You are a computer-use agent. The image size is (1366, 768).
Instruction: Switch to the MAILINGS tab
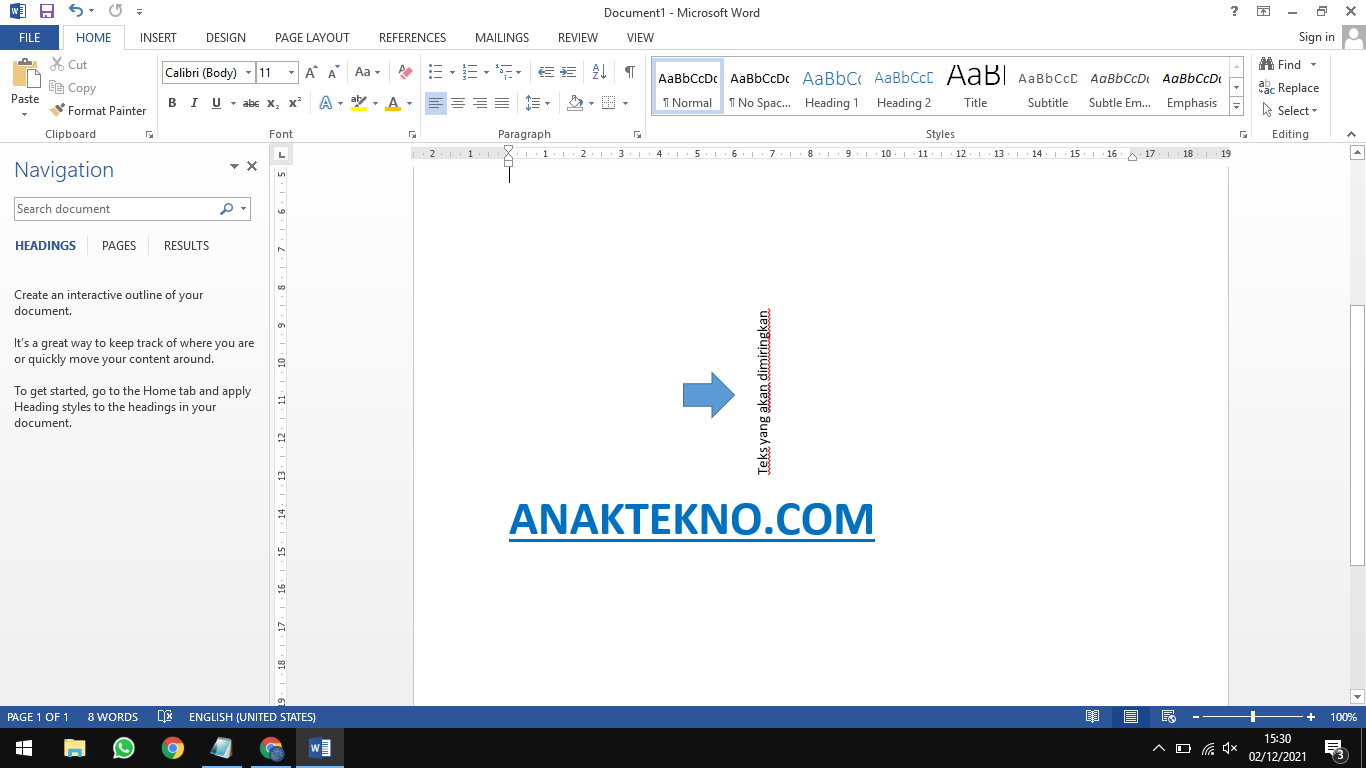coord(502,38)
